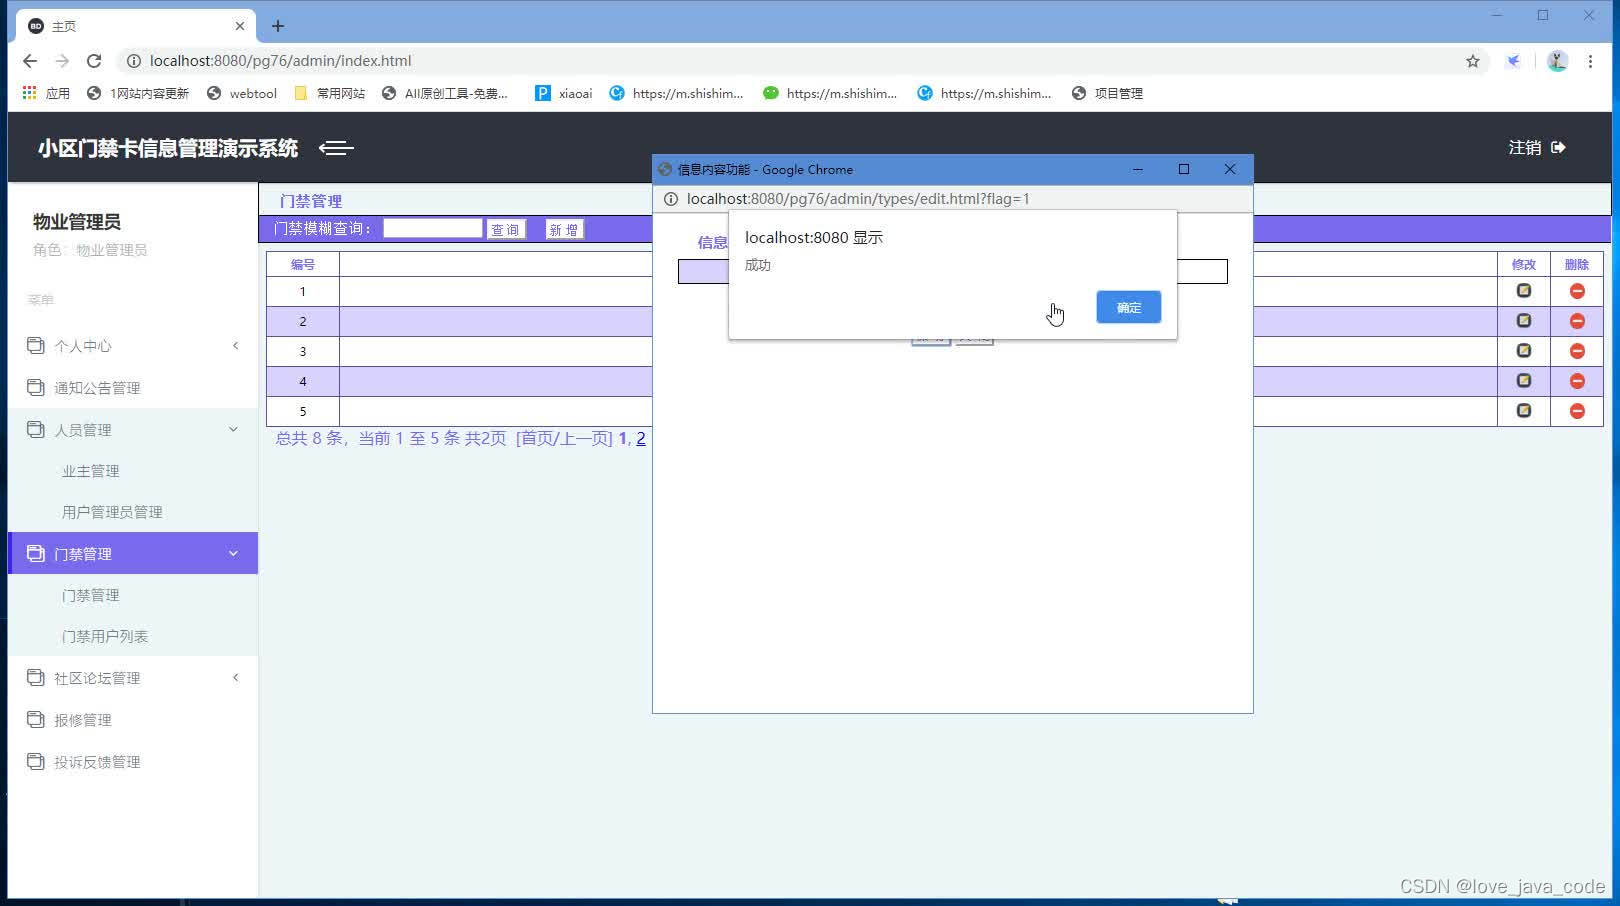Delete row 5 with red icon
Viewport: 1620px width, 906px height.
point(1577,411)
